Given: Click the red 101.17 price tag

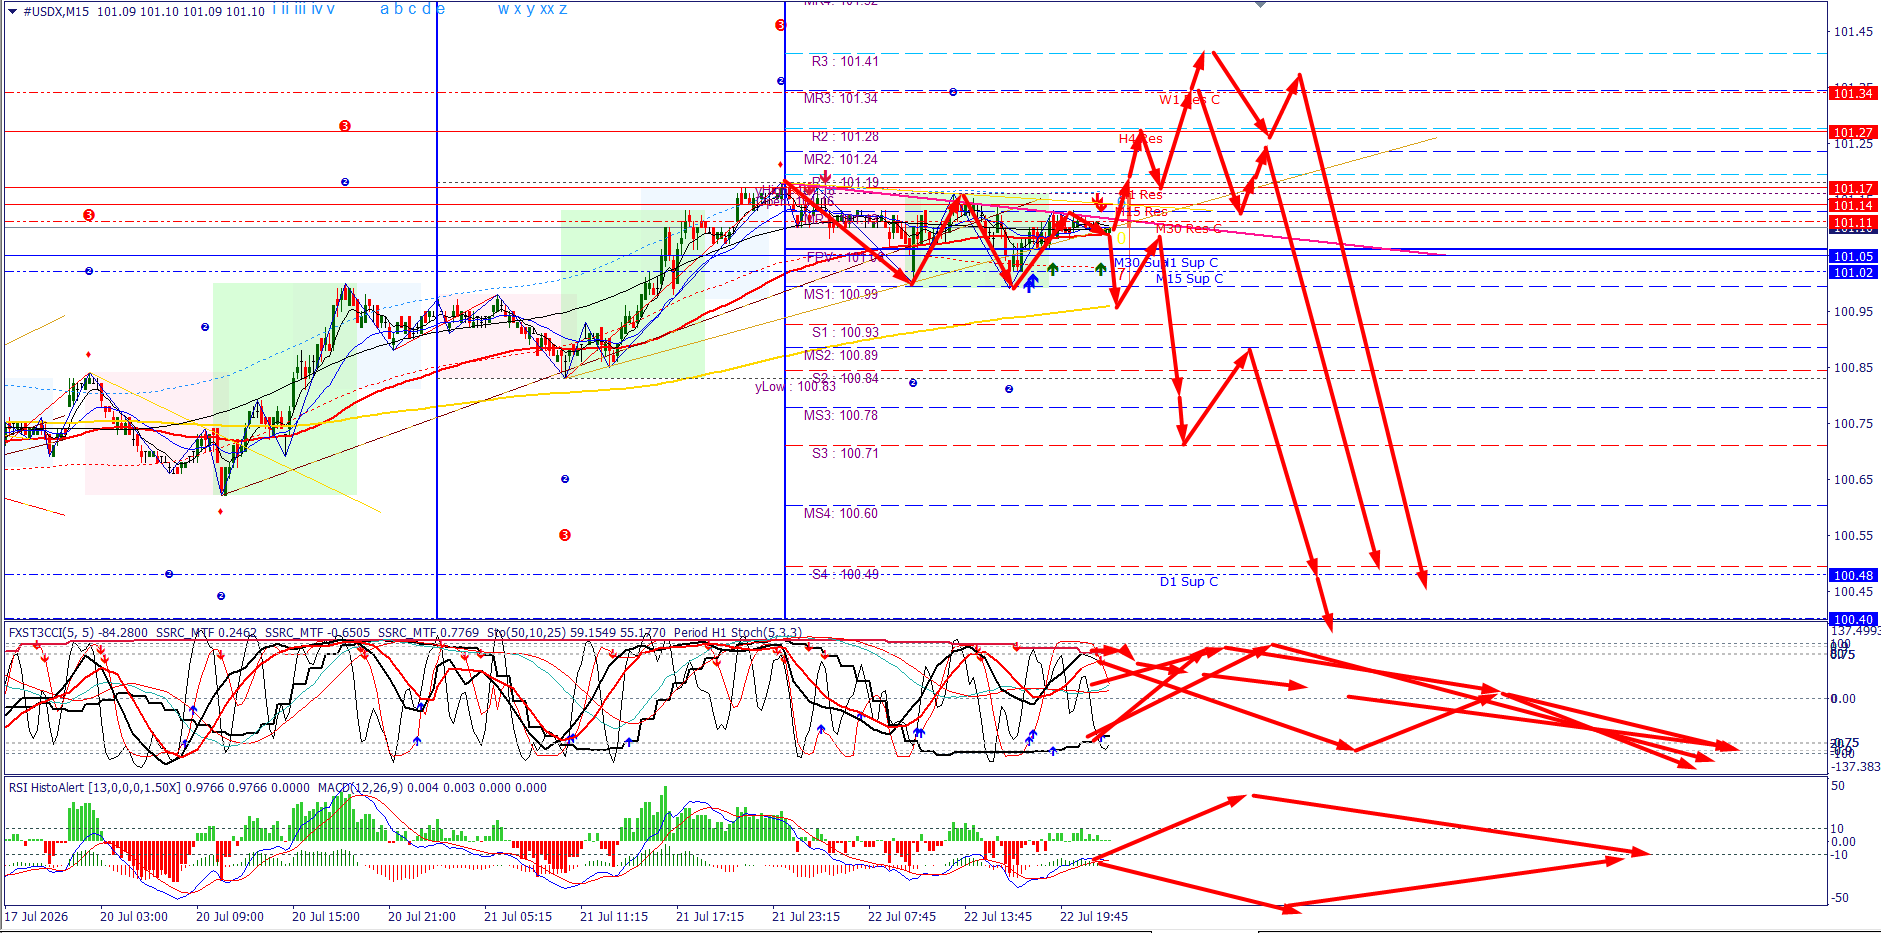Looking at the screenshot, I should coord(1852,188).
